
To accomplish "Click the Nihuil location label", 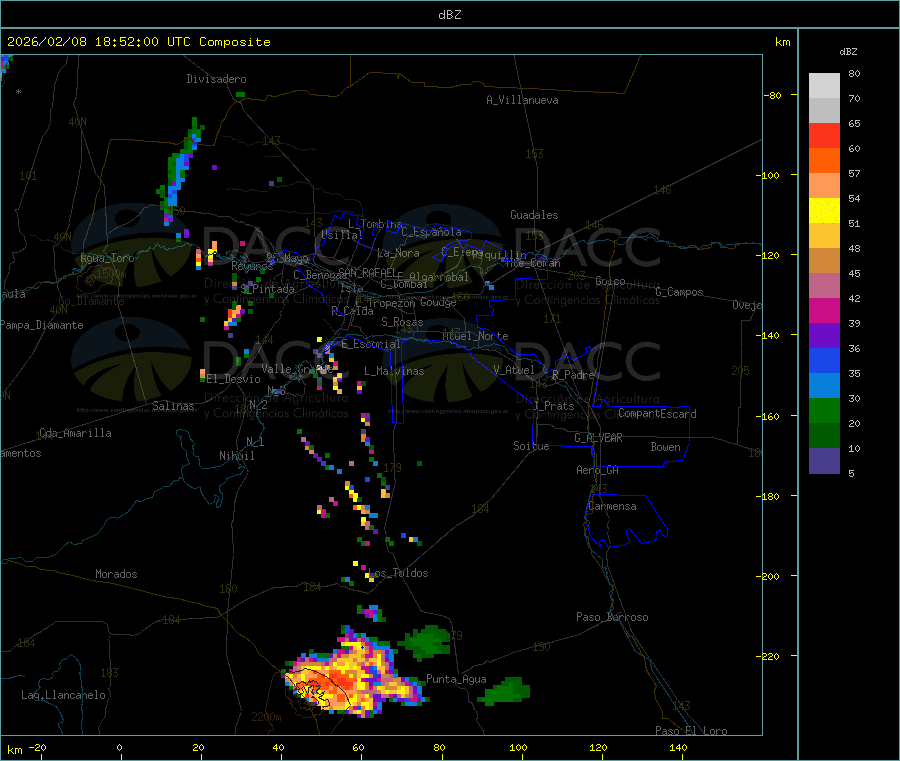I will click(236, 456).
